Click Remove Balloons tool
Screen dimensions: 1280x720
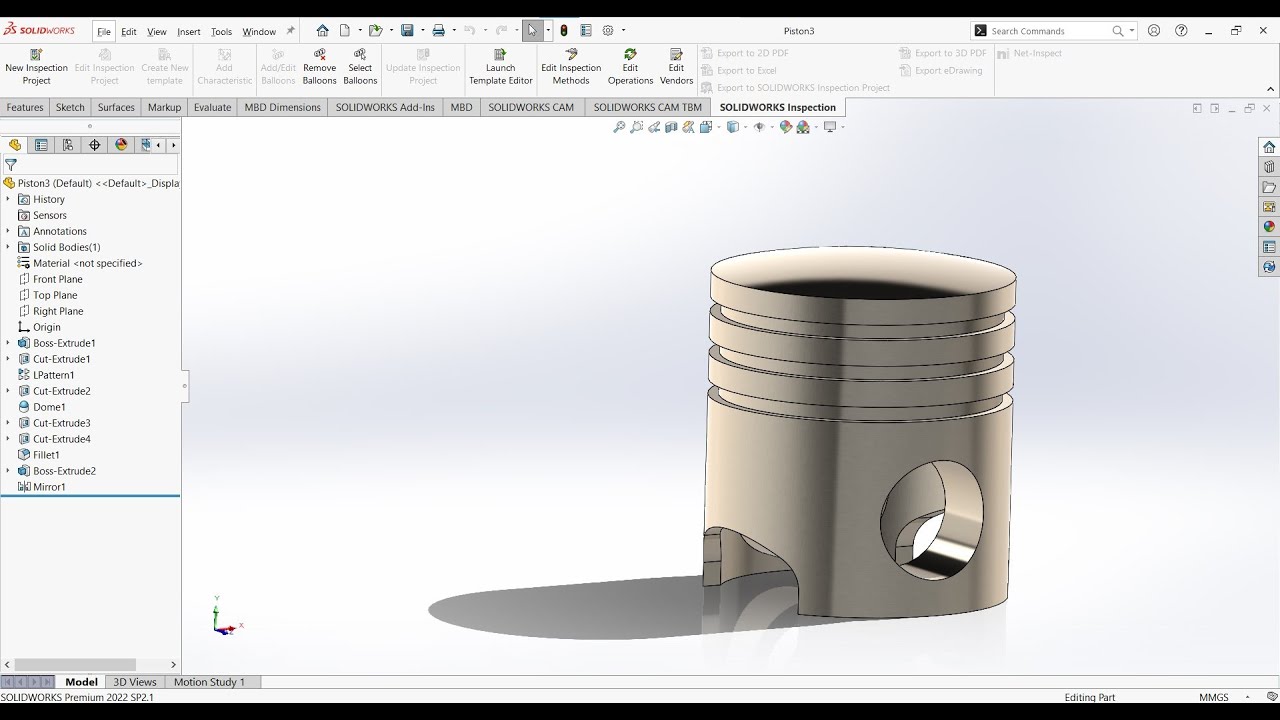click(319, 67)
